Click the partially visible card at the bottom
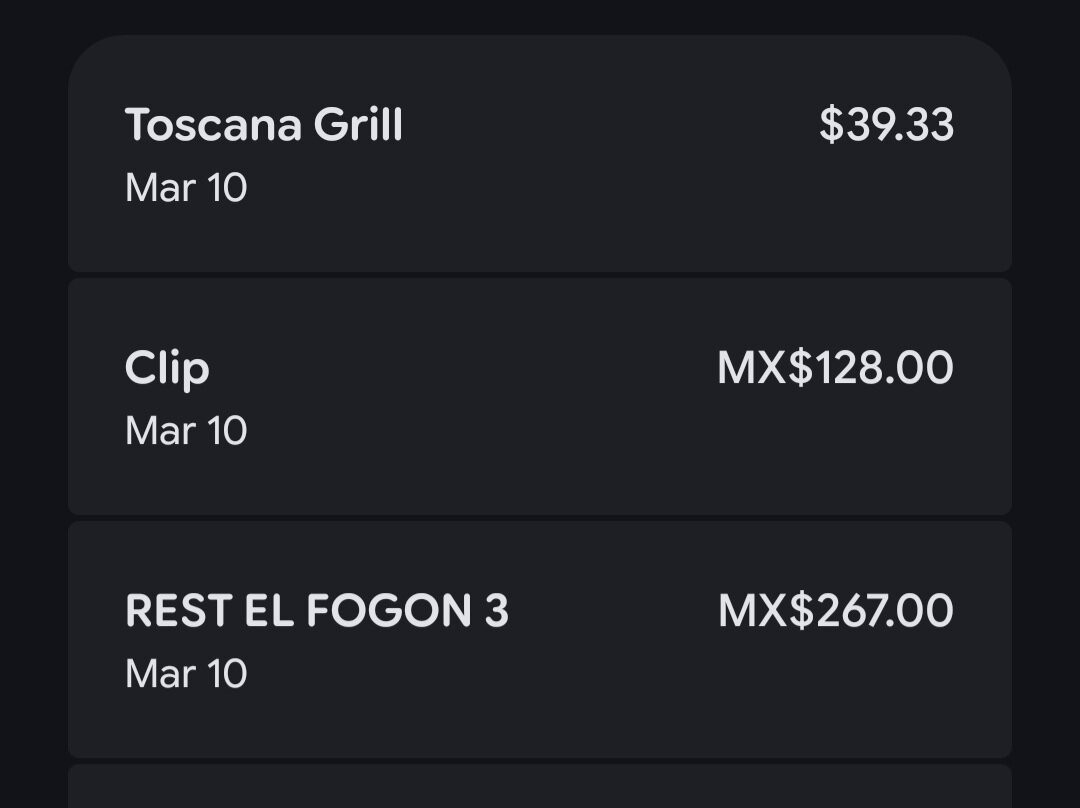 tap(540, 788)
